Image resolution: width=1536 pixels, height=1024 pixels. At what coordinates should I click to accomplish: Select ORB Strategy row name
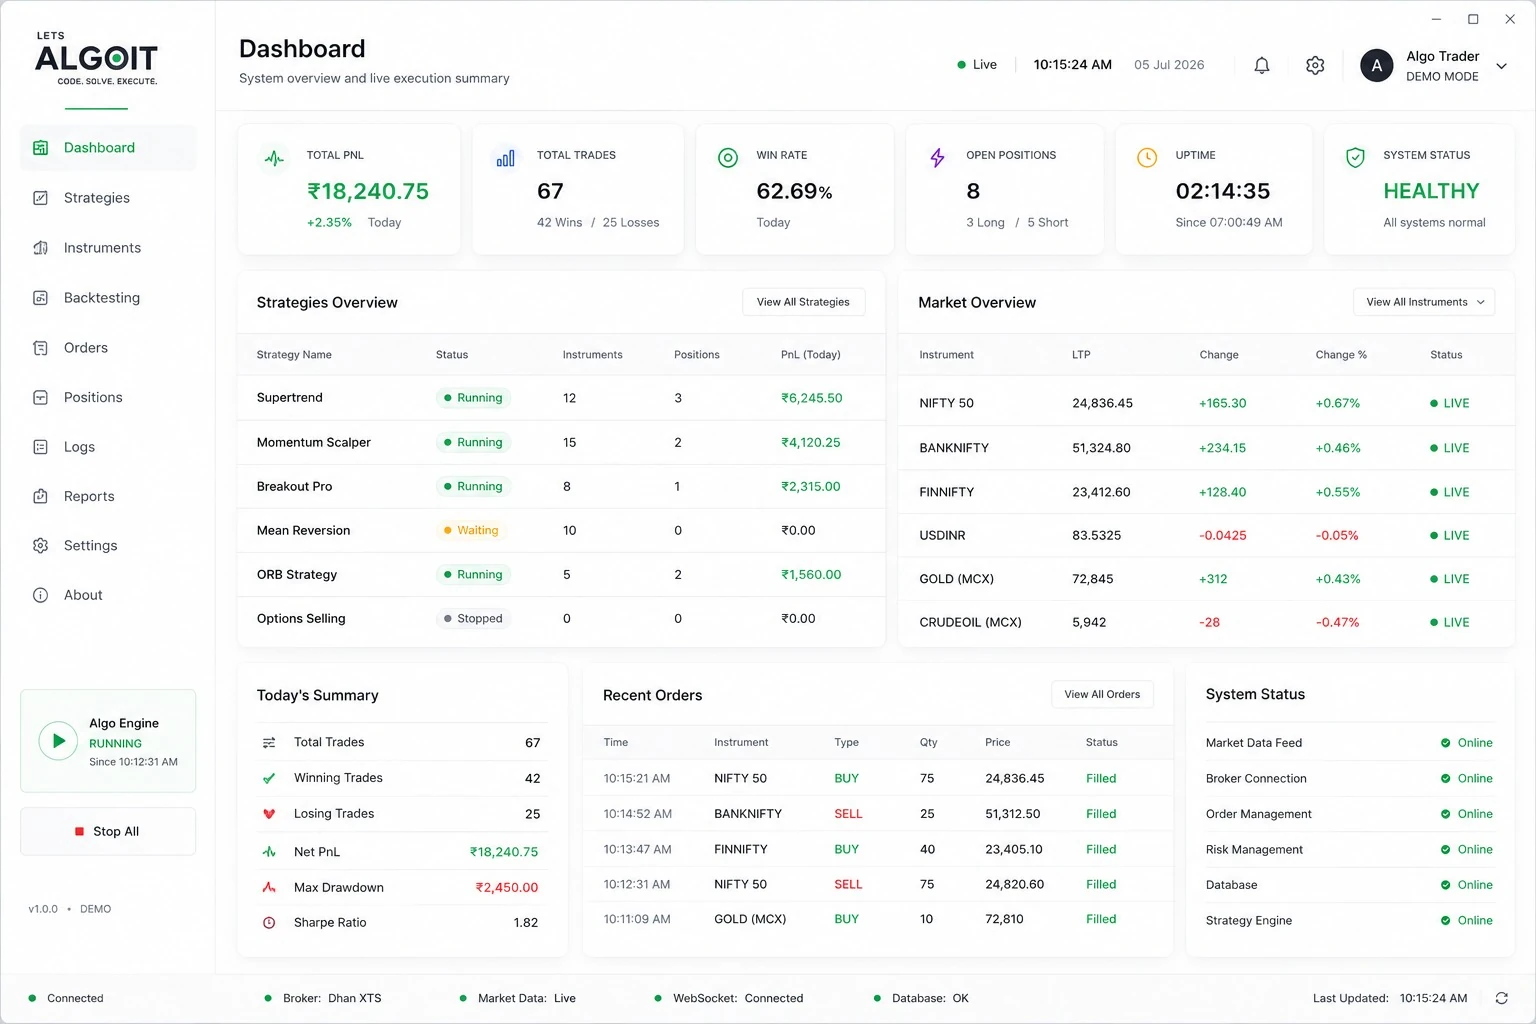point(297,575)
